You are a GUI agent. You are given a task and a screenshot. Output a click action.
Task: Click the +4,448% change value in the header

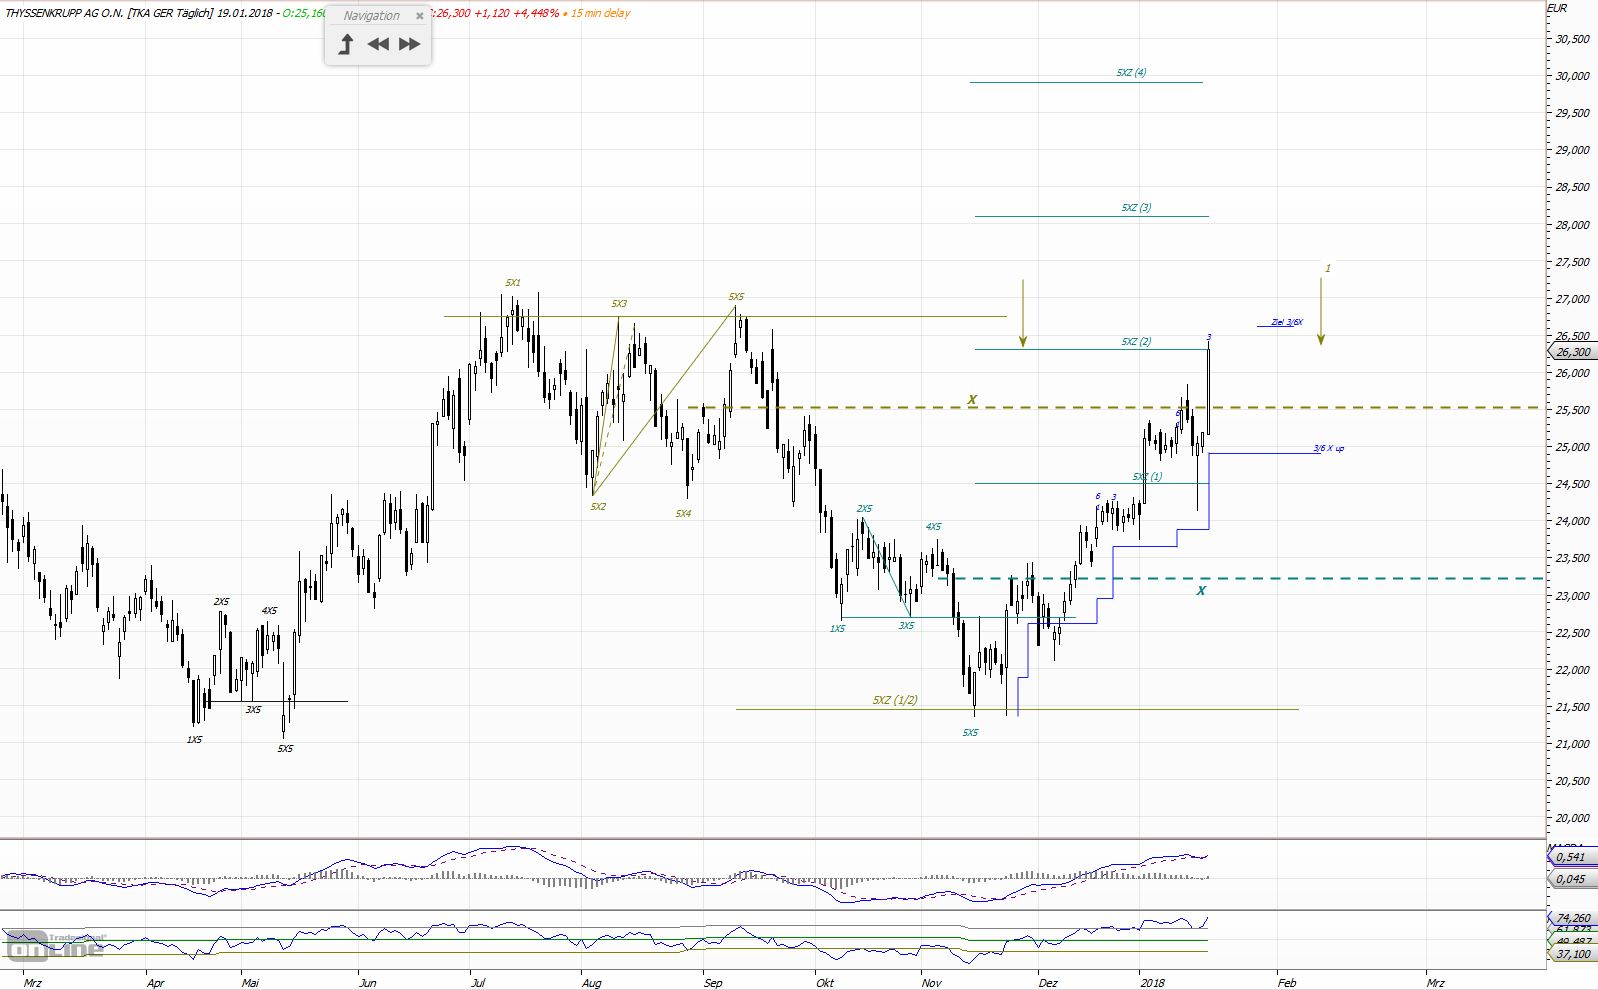click(x=536, y=13)
